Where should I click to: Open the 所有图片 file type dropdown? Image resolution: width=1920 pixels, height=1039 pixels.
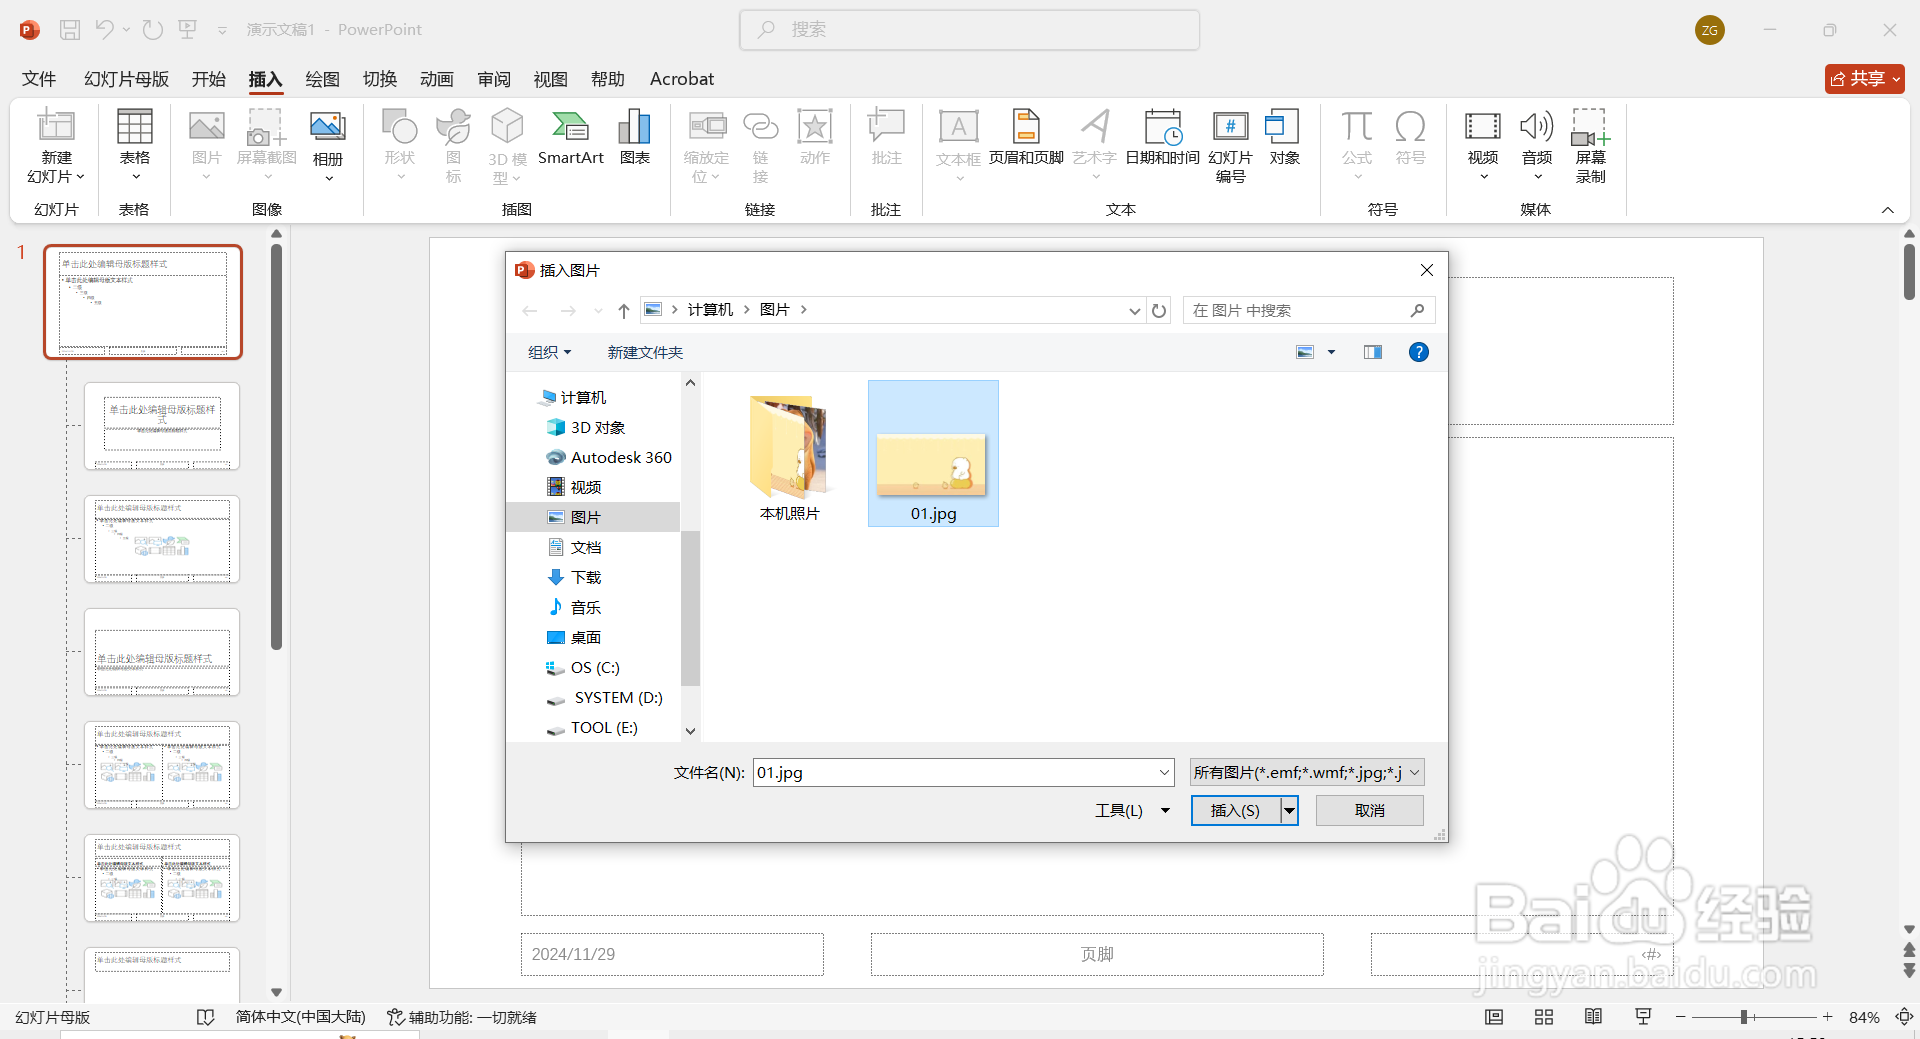(x=1304, y=771)
